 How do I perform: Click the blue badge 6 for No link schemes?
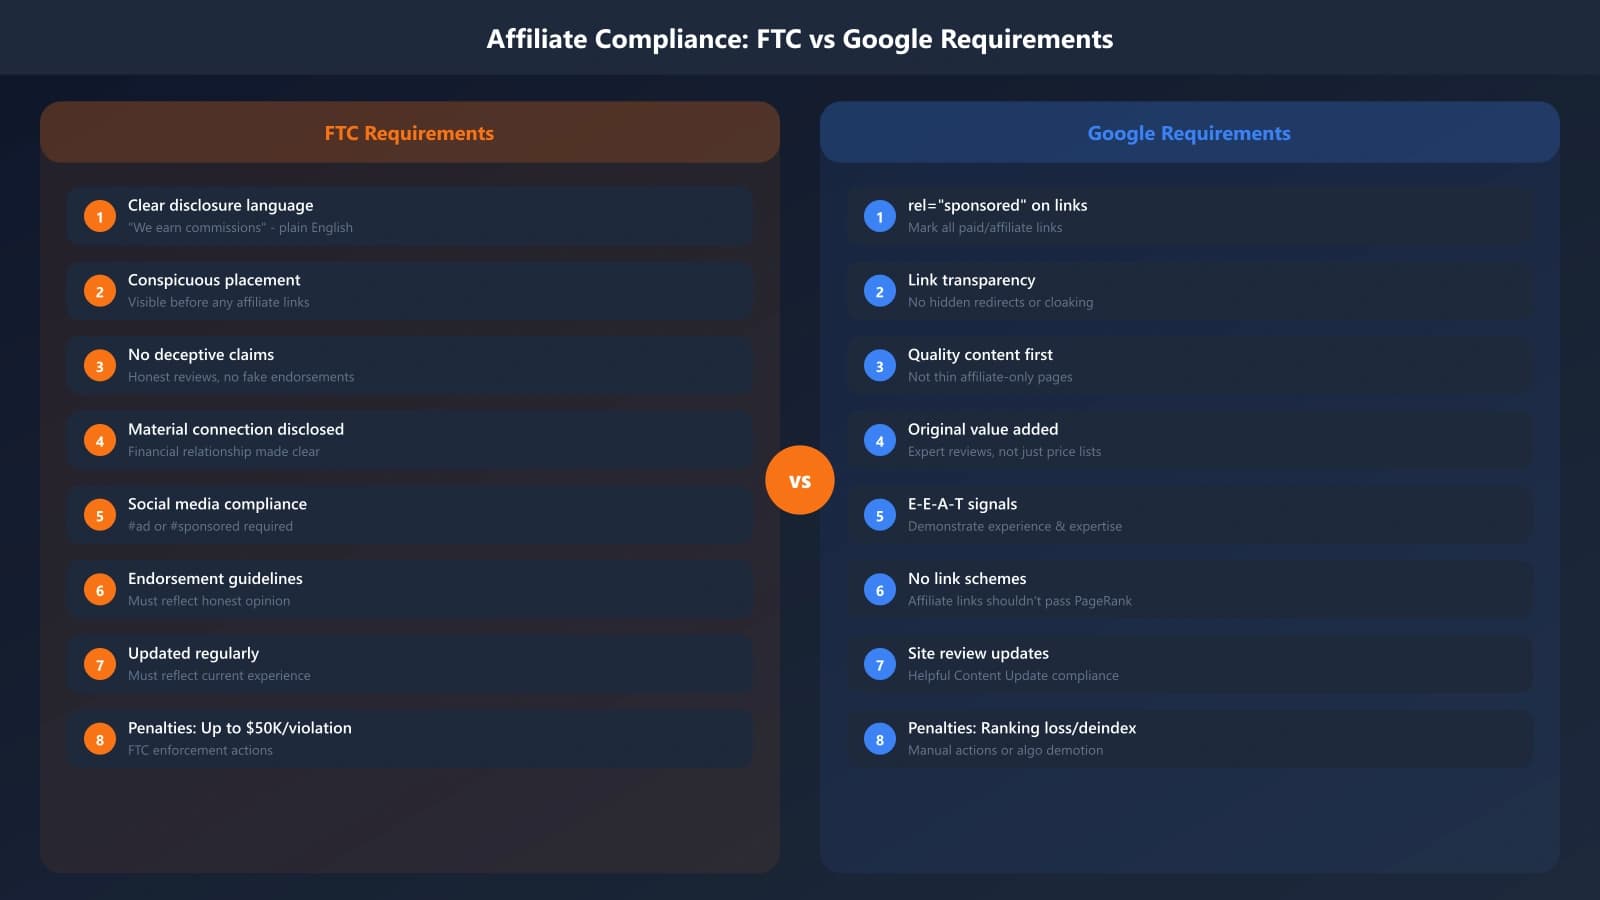pos(879,589)
